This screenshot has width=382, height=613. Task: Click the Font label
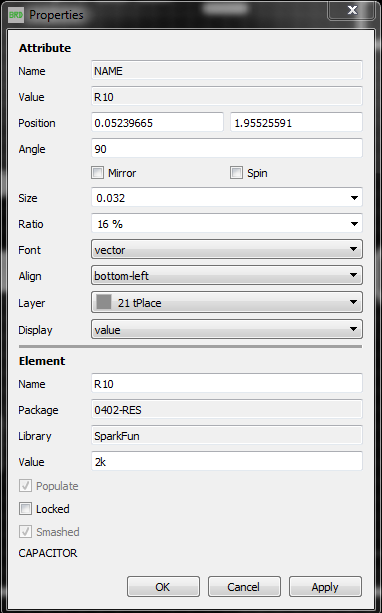click(29, 250)
